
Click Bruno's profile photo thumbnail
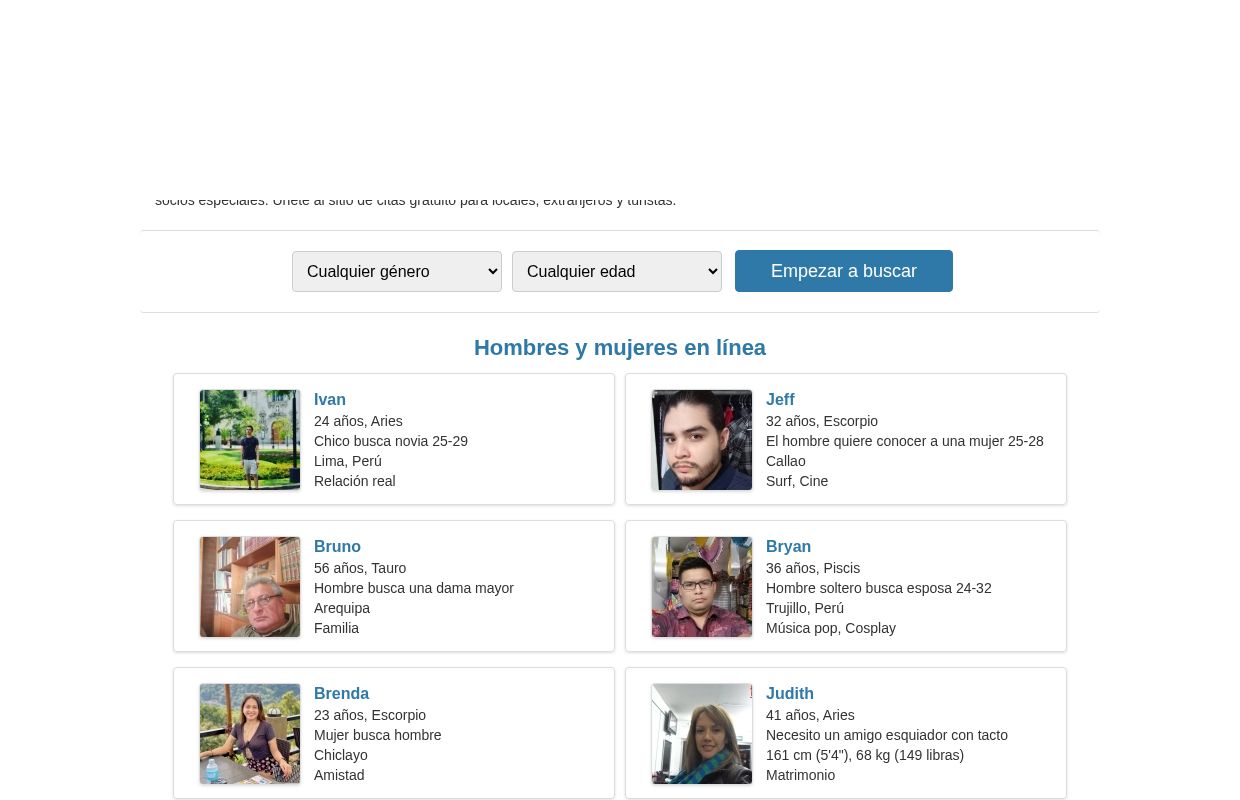tap(250, 587)
